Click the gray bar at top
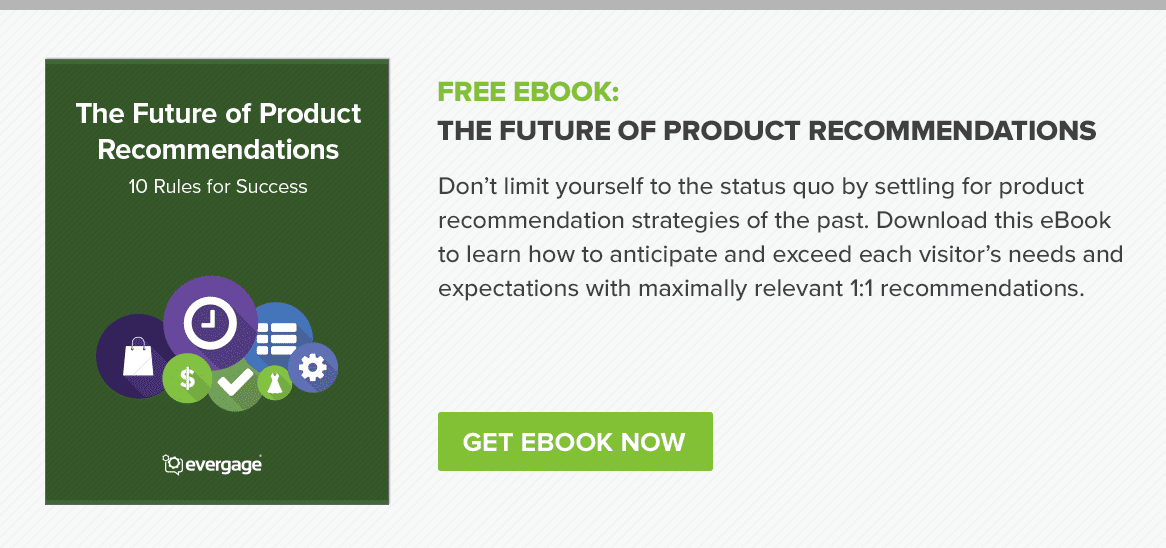This screenshot has width=1166, height=548. (x=583, y=4)
